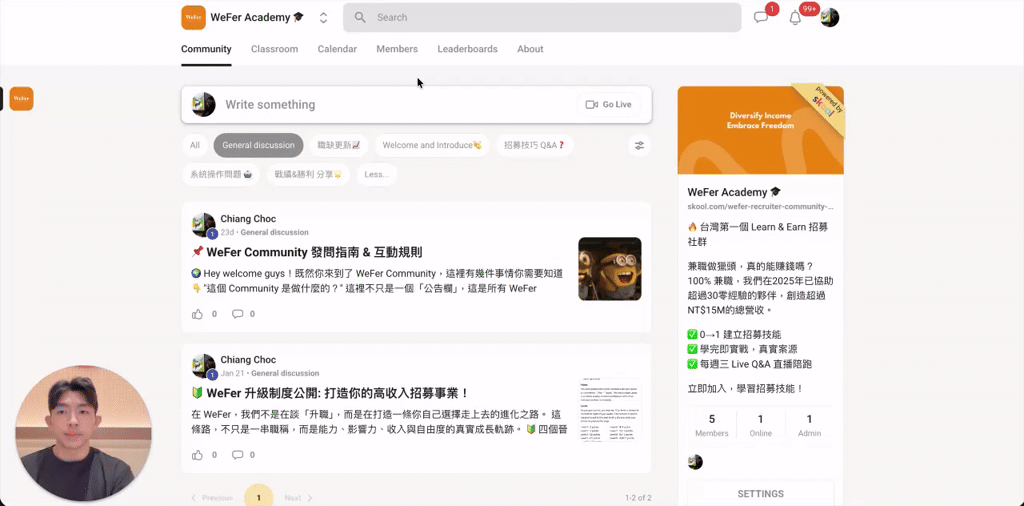
Task: Open the group switcher up-down arrows
Action: (323, 18)
